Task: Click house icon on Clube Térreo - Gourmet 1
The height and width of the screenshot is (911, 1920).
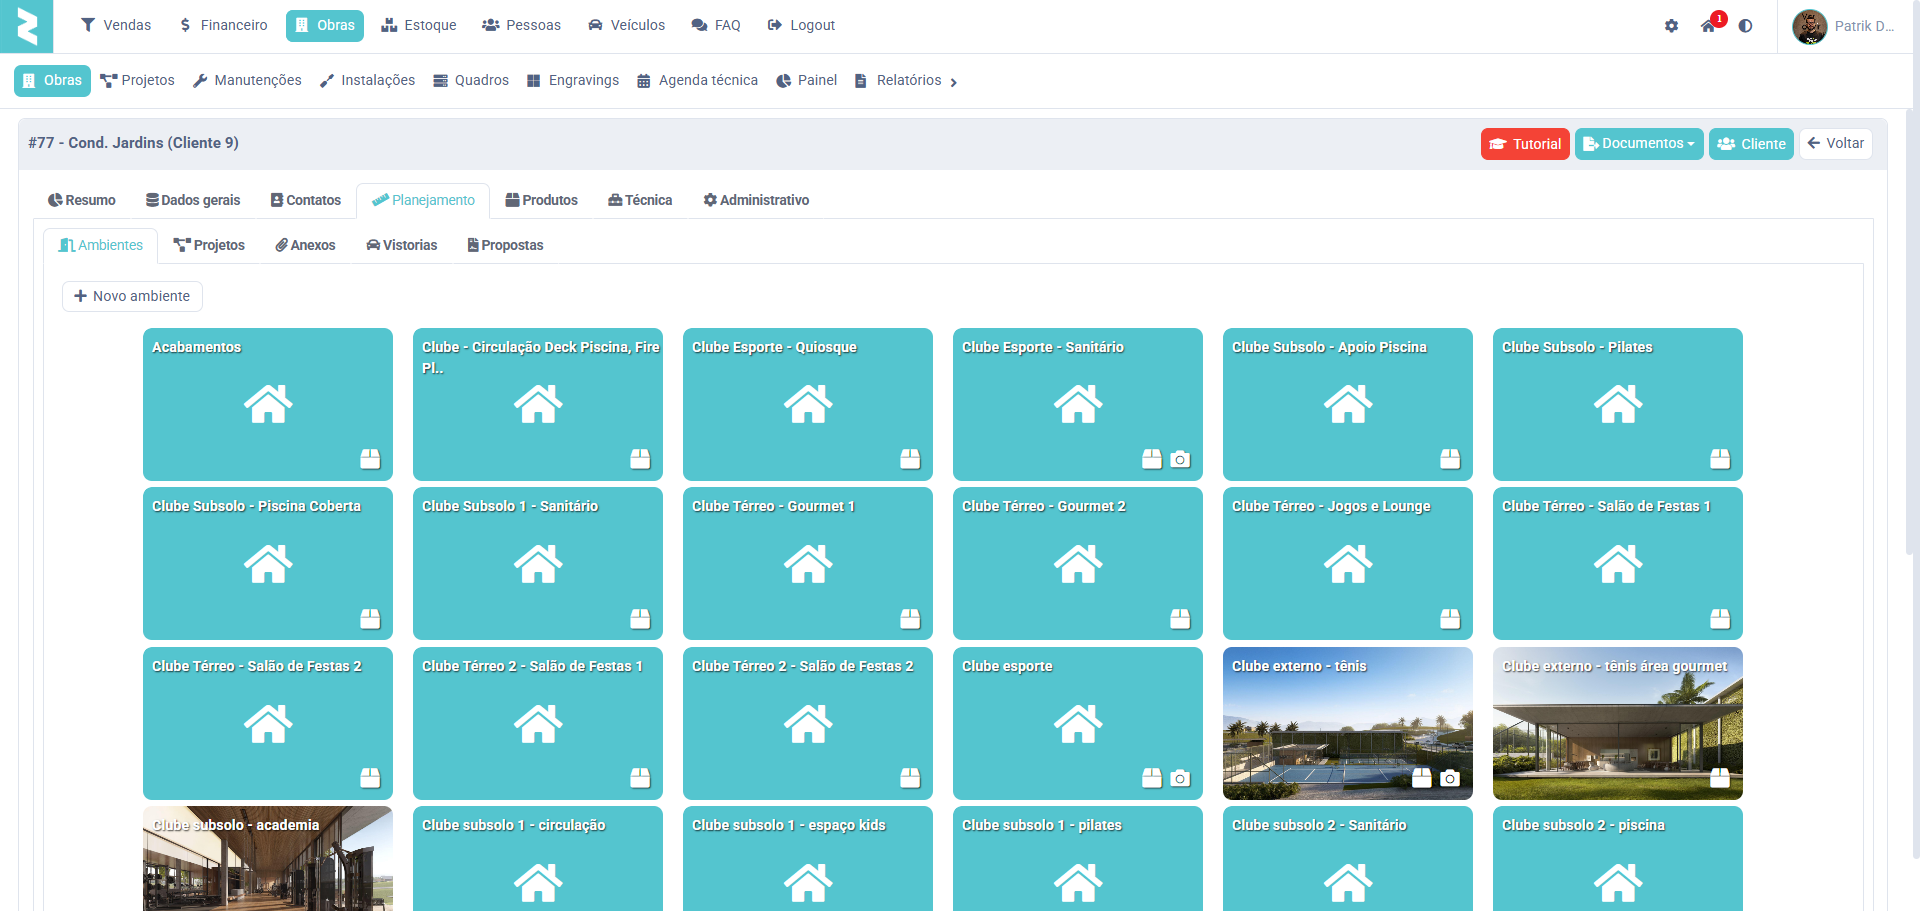Action: point(808,564)
